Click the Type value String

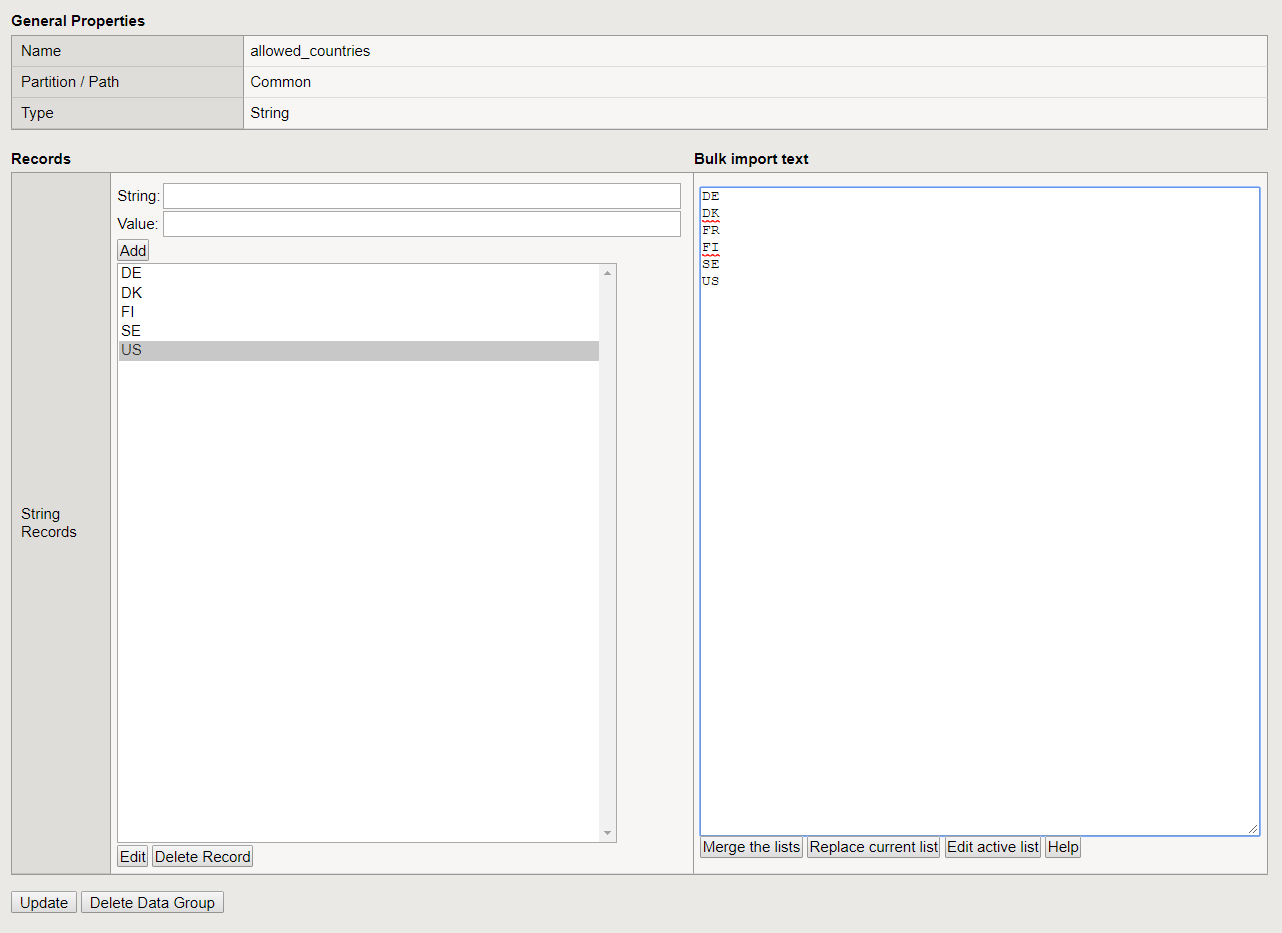coord(269,113)
